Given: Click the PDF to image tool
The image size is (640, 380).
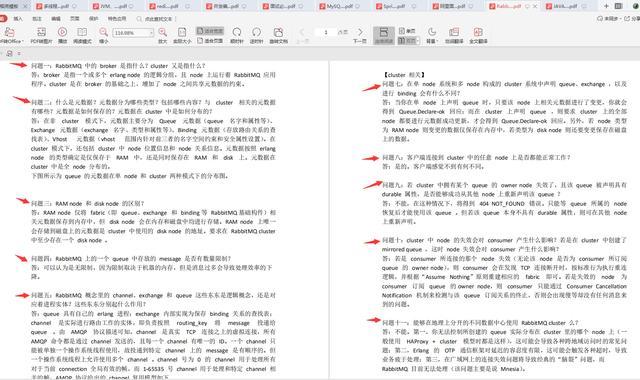Looking at the screenshot, I should (x=41, y=35).
